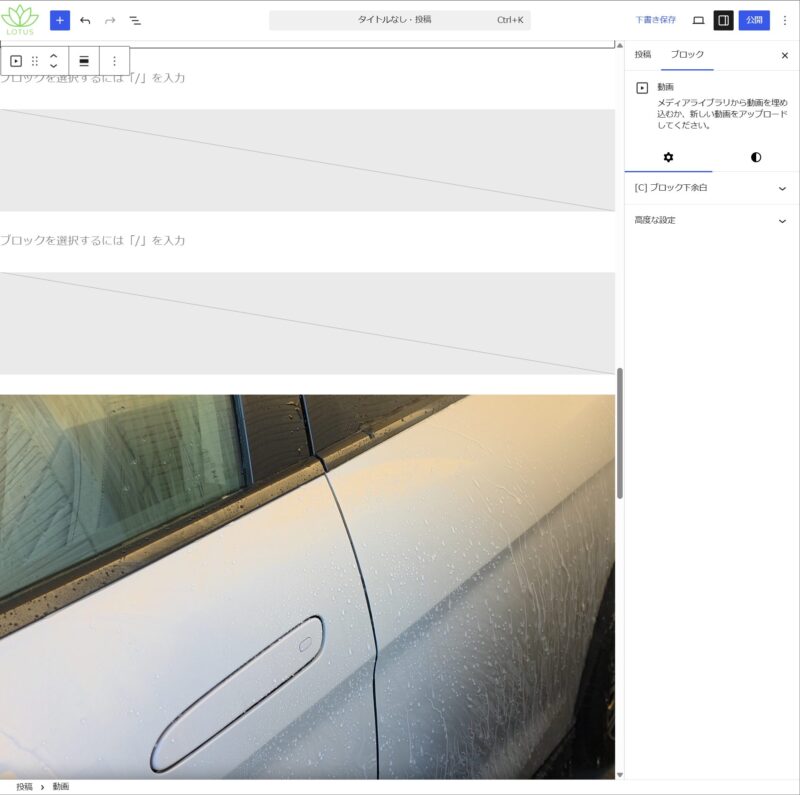Undo the last edit
Viewport: 800px width, 795px height.
coord(85,20)
